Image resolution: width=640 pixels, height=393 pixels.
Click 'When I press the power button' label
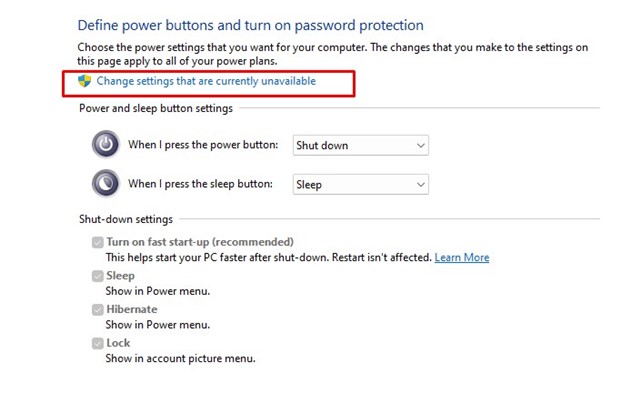click(203, 145)
